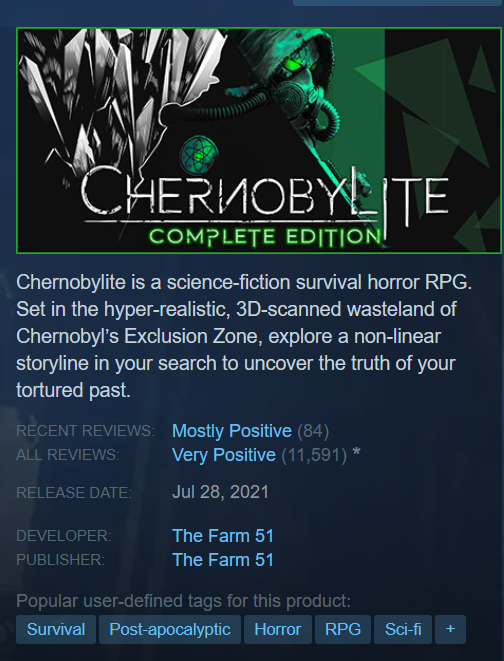The height and width of the screenshot is (661, 504).
Task: Click the game description paragraph
Action: (x=244, y=336)
